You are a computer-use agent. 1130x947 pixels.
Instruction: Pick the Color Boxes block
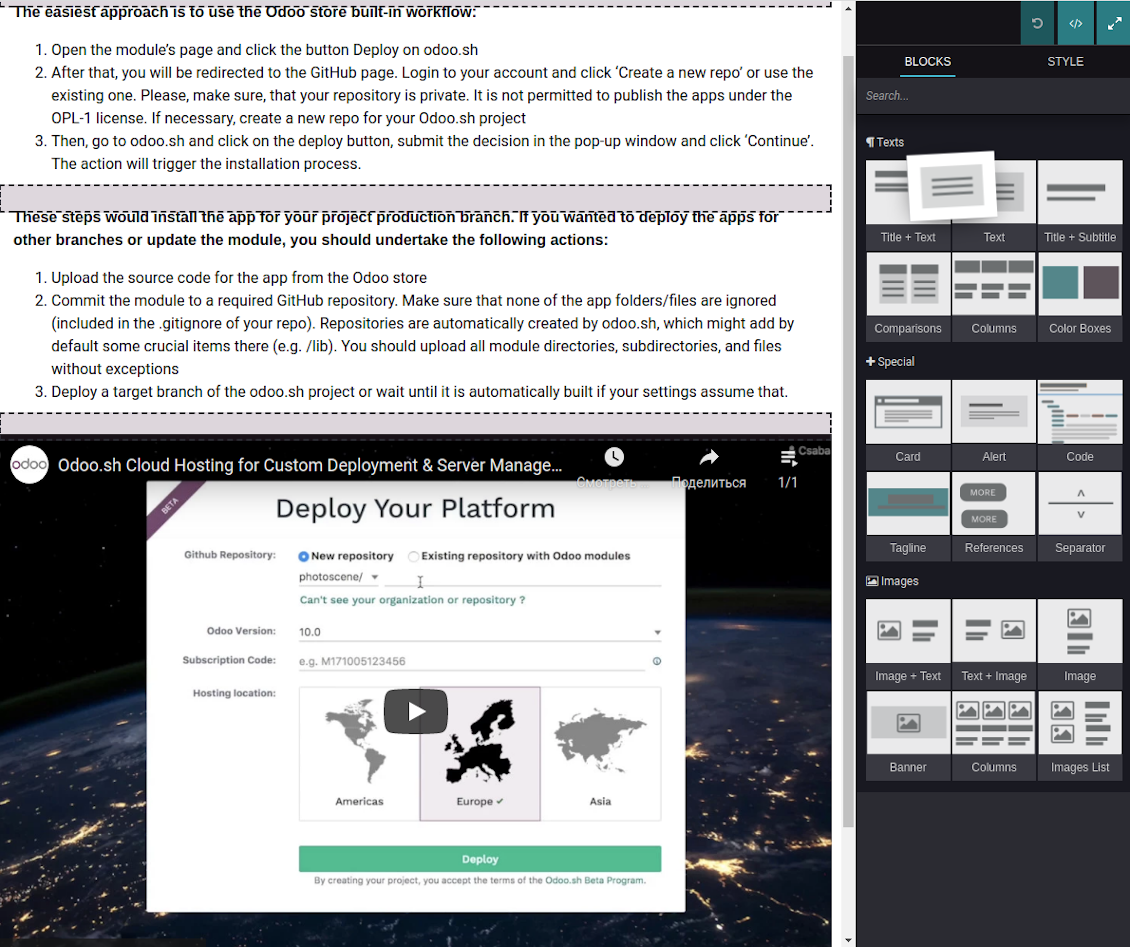[1080, 295]
